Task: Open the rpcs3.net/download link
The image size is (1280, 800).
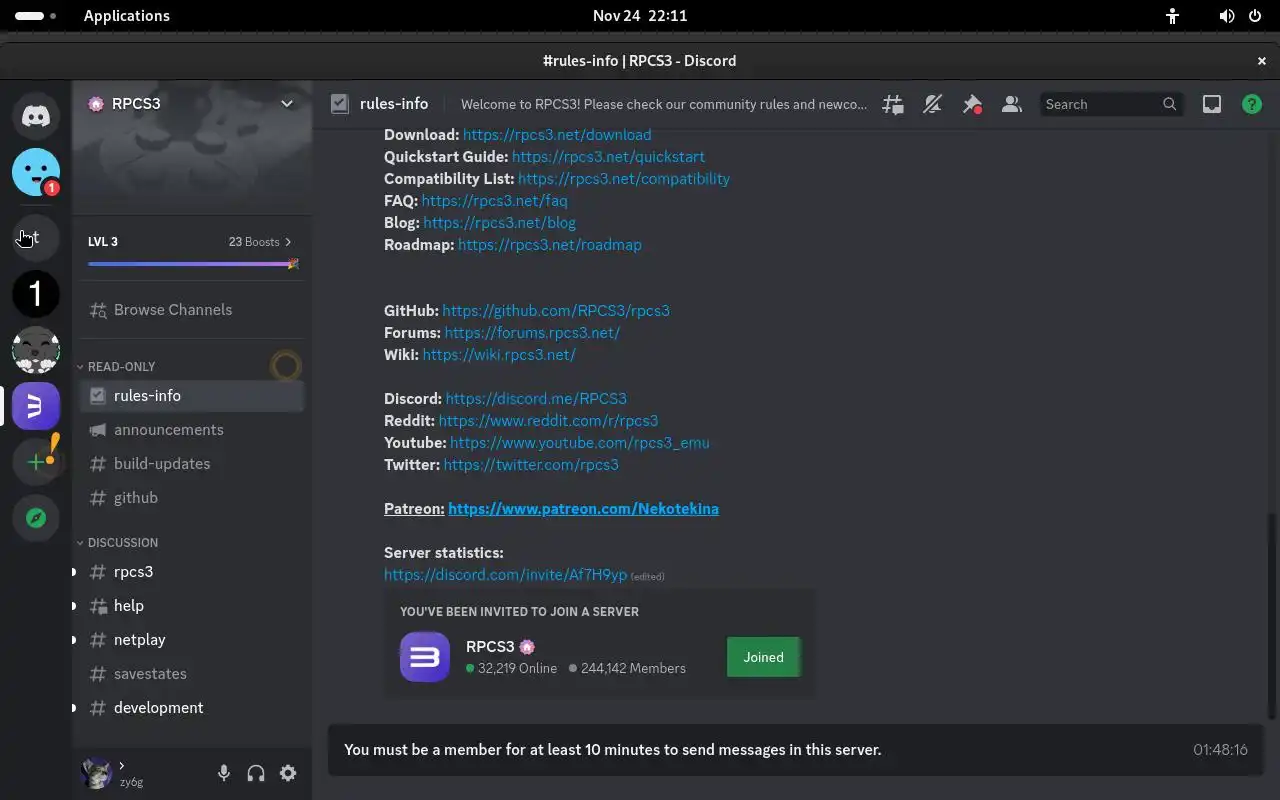Action: pyautogui.click(x=557, y=135)
